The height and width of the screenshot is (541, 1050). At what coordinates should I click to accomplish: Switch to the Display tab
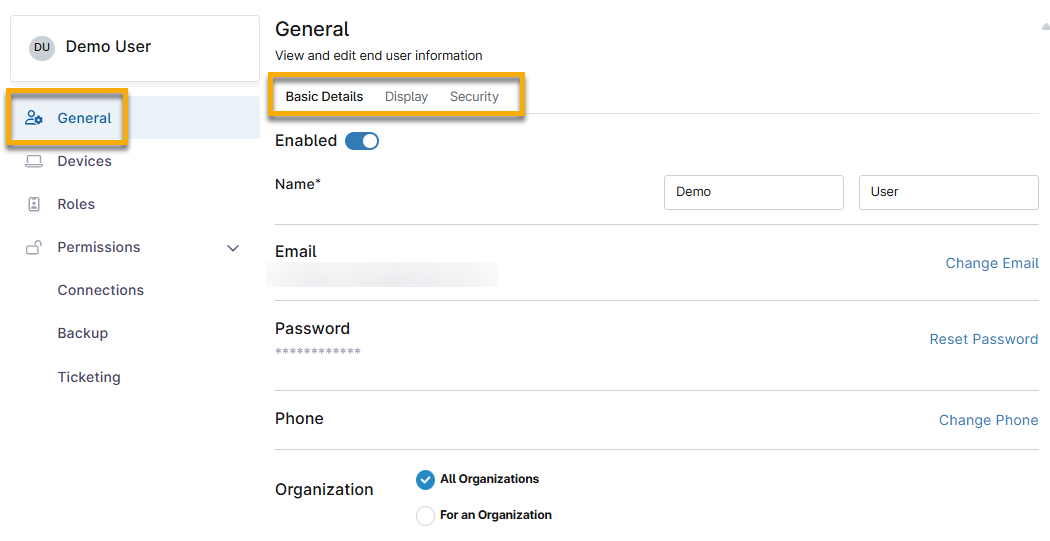click(x=406, y=97)
